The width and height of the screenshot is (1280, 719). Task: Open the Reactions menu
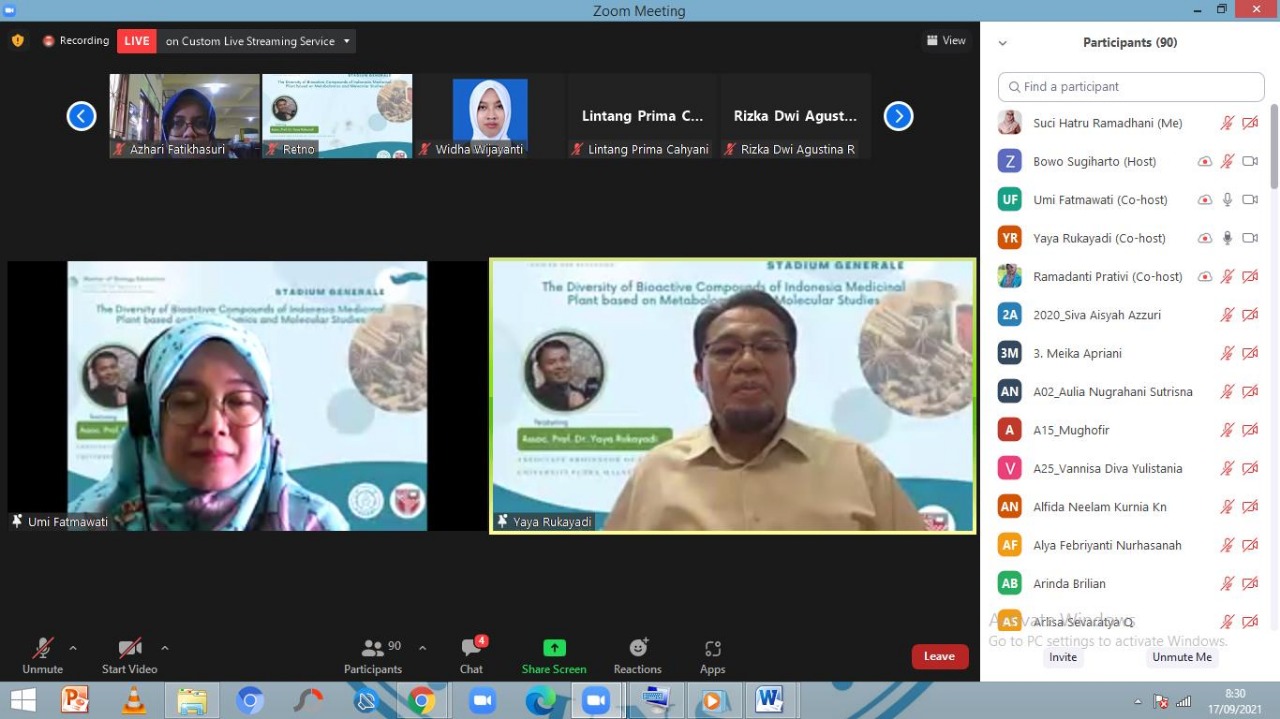tap(638, 648)
